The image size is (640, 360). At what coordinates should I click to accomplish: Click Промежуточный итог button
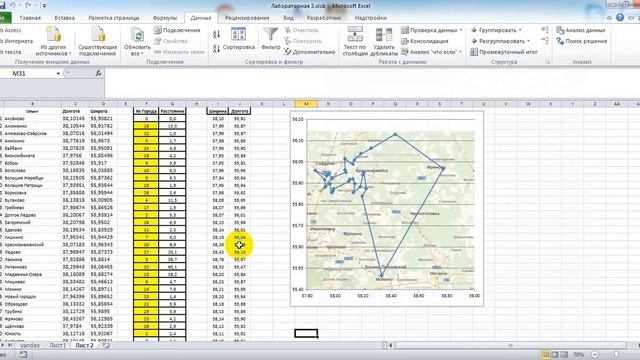(504, 52)
